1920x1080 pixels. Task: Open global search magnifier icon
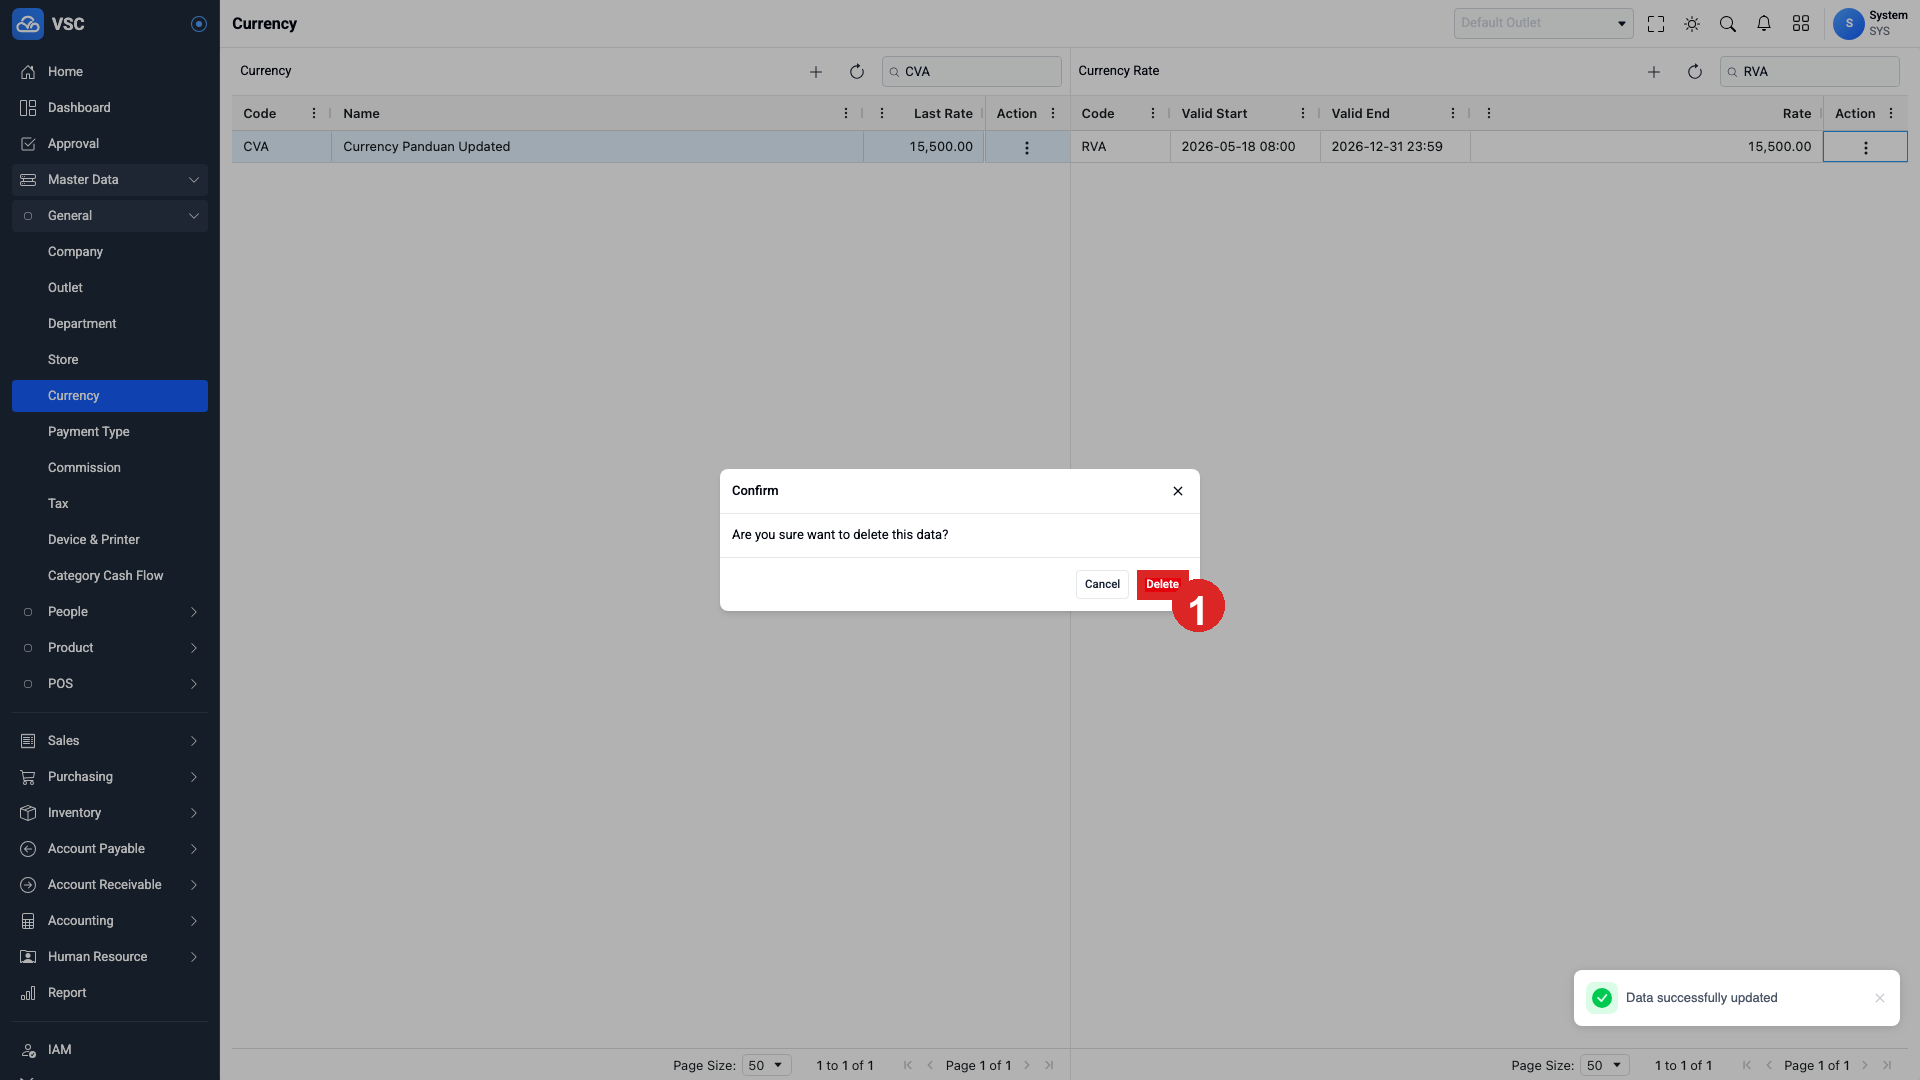coord(1728,24)
